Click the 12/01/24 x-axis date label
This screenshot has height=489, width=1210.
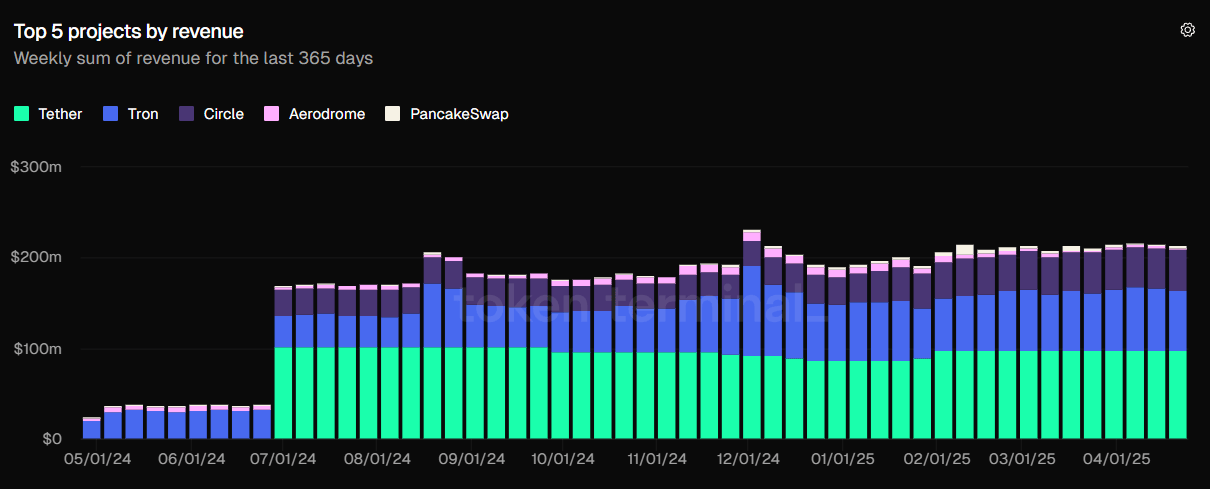coord(749,459)
